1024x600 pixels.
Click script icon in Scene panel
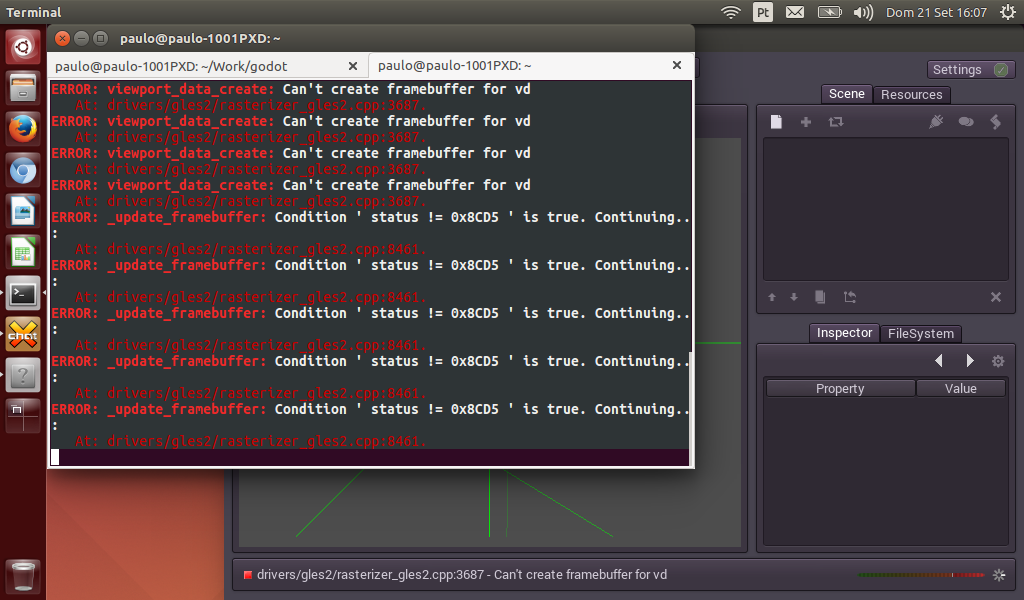995,122
